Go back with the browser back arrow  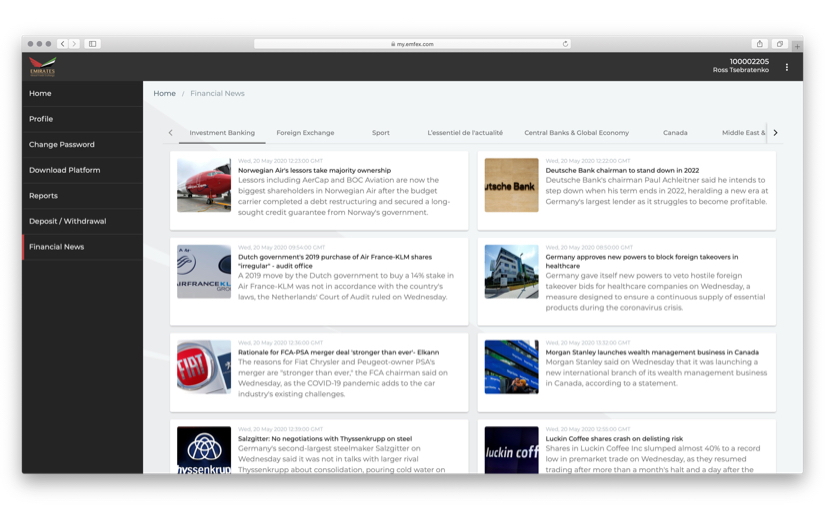pyautogui.click(x=63, y=44)
